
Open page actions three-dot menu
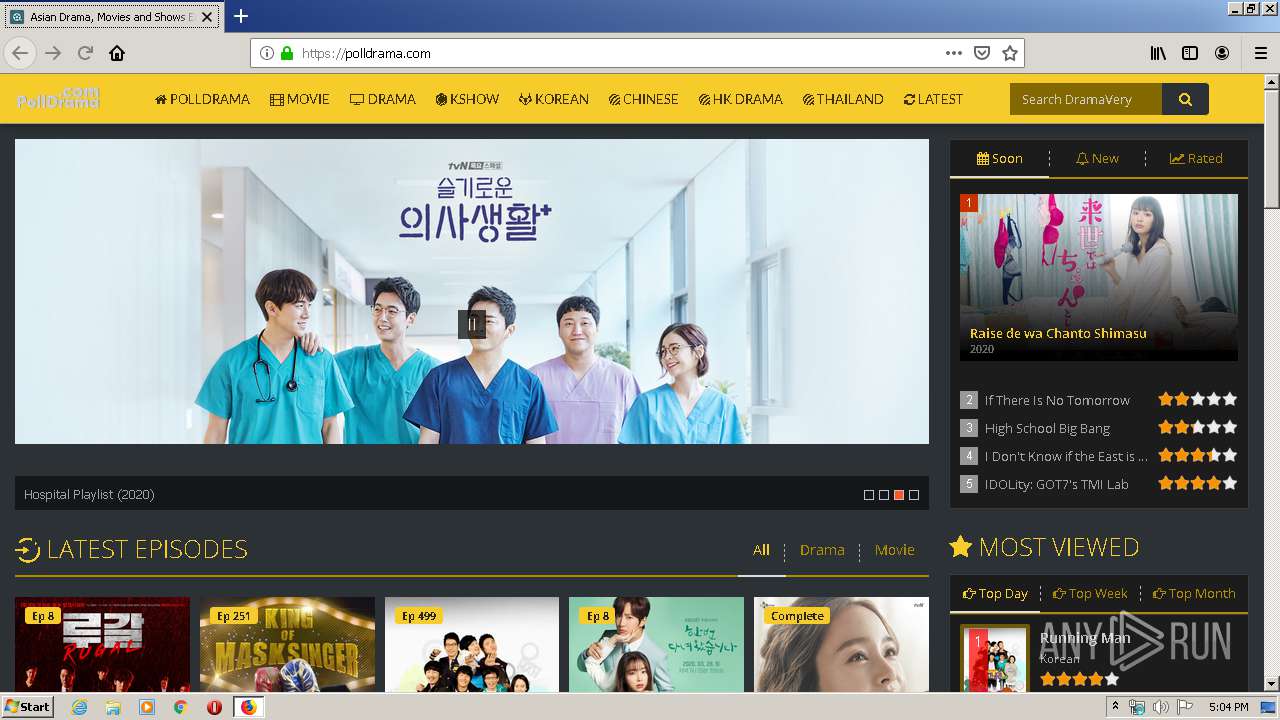[x=953, y=53]
